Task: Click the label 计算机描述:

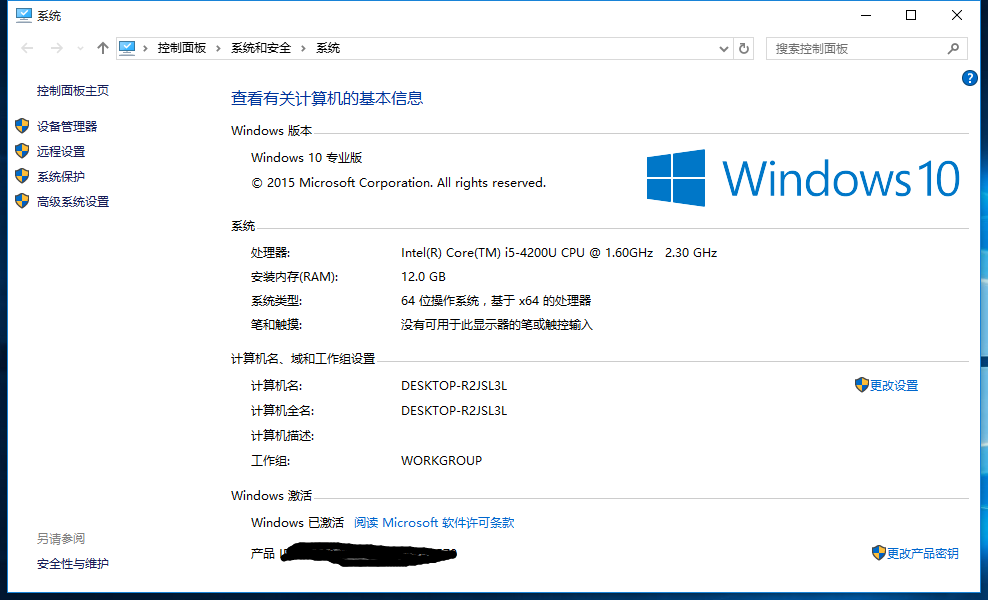Action: 282,436
